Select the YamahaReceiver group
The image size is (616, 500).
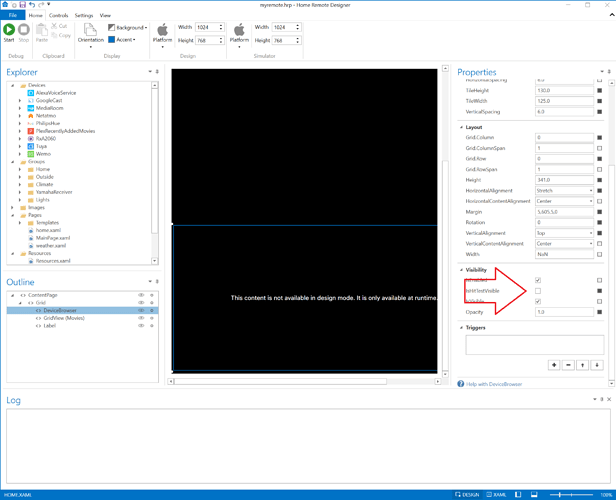(x=54, y=192)
